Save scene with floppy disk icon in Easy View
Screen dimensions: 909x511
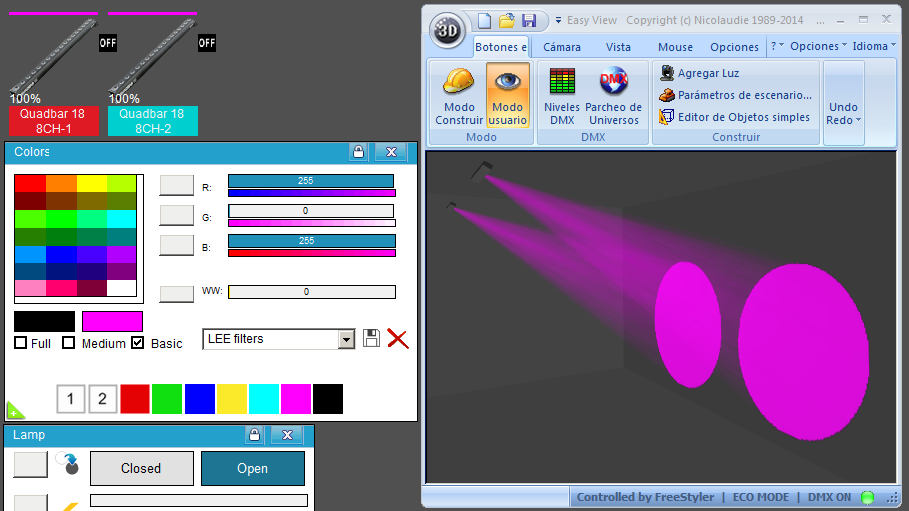(529, 21)
